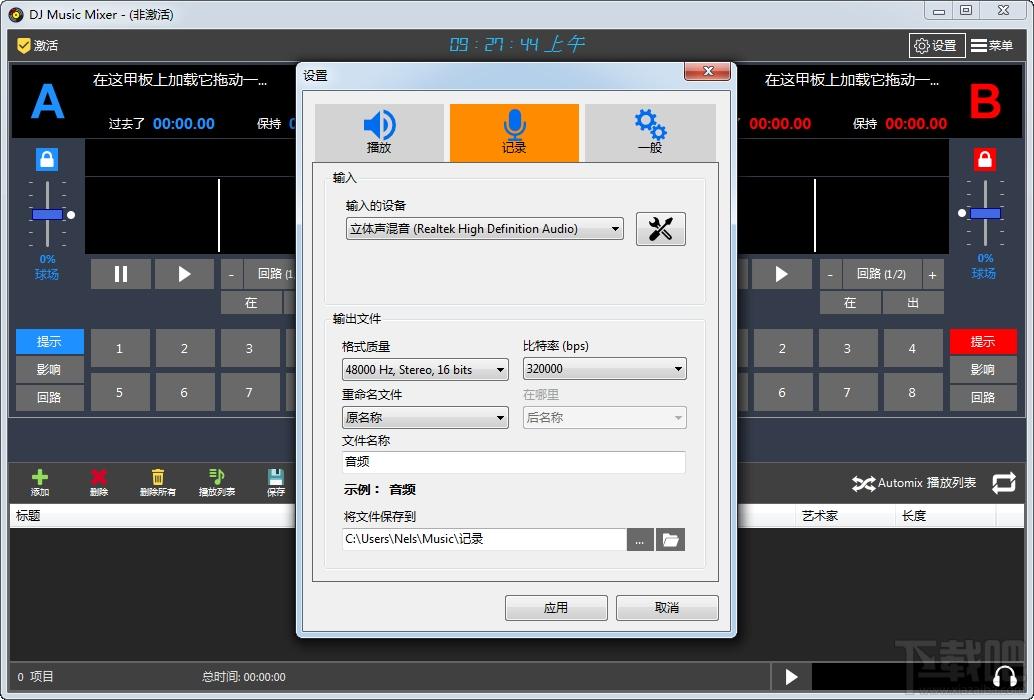1034x700 pixels.
Task: Click the cancel button in the dialog
Action: pyautogui.click(x=667, y=608)
